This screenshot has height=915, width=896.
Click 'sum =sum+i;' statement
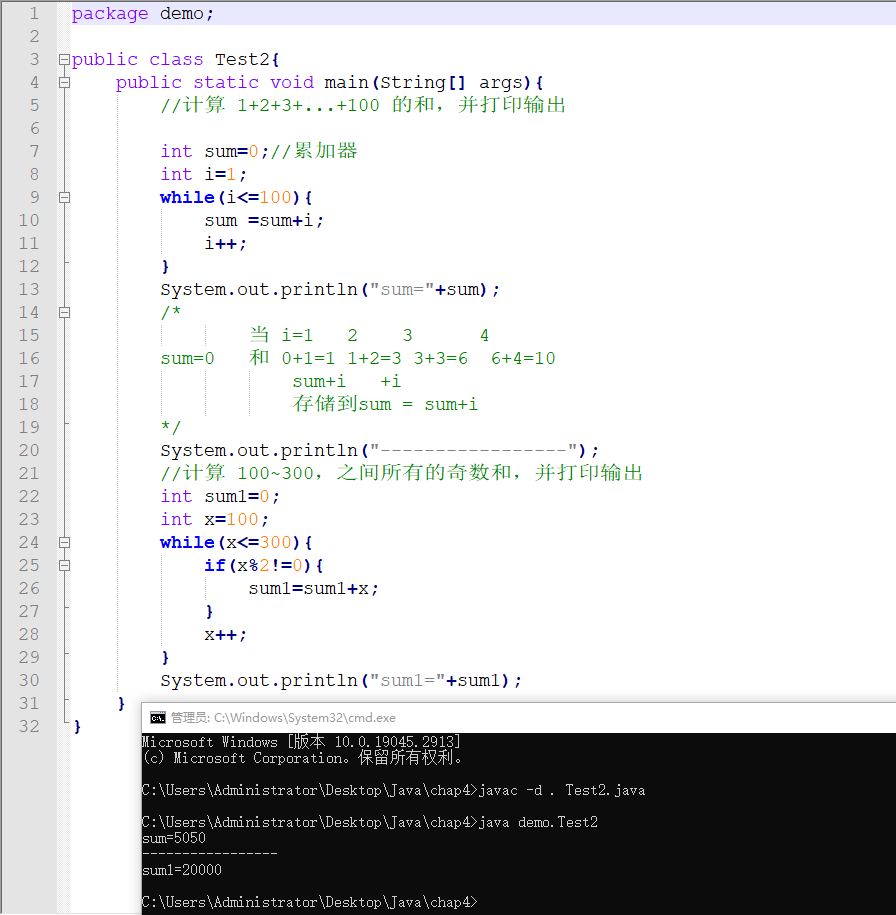point(263,221)
